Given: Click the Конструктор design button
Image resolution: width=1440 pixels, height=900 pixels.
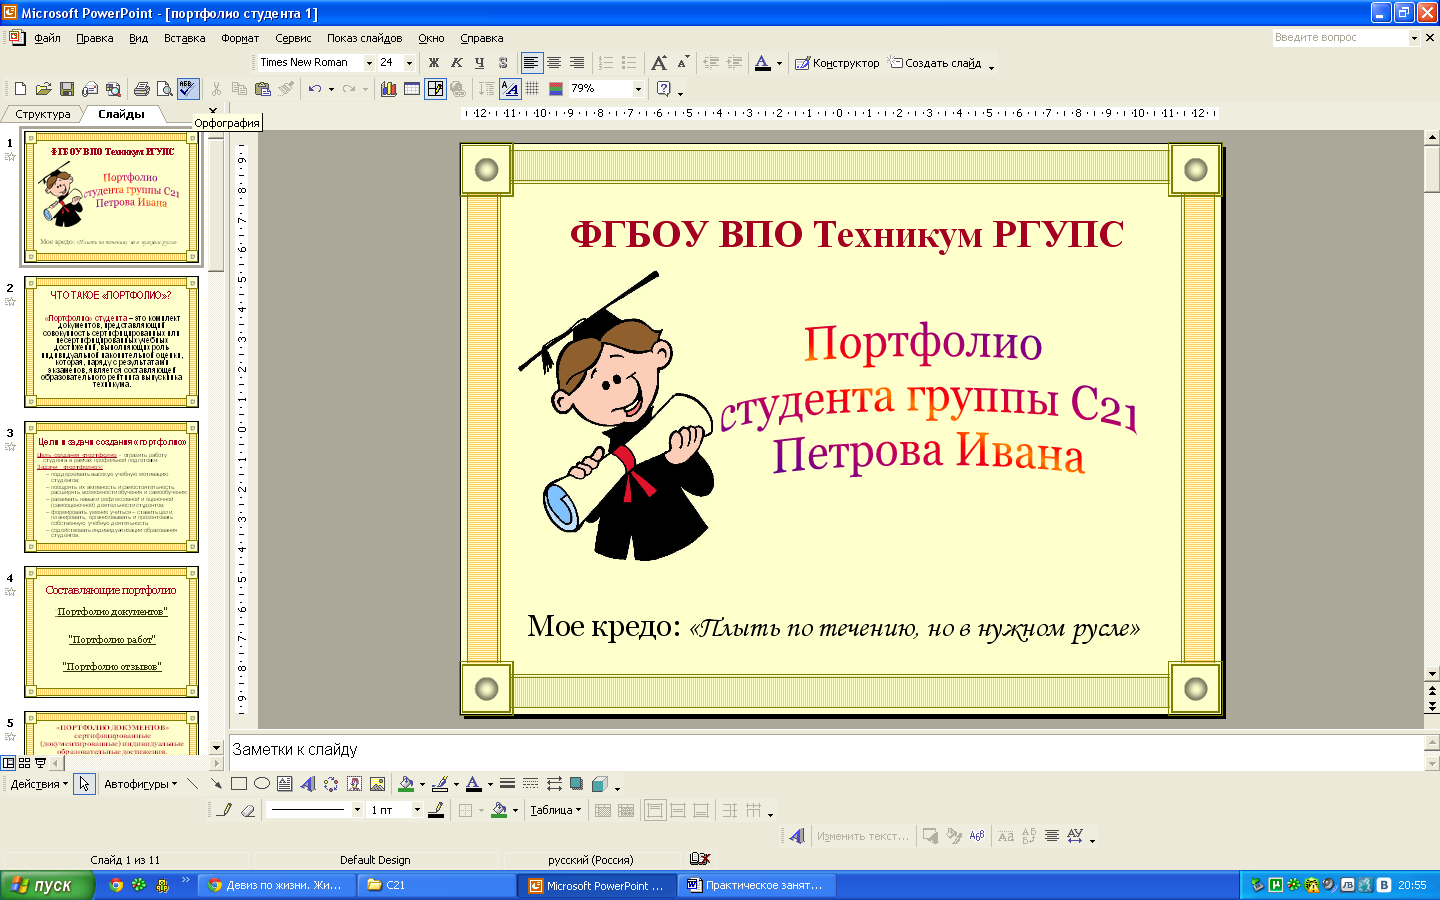Looking at the screenshot, I should point(837,63).
